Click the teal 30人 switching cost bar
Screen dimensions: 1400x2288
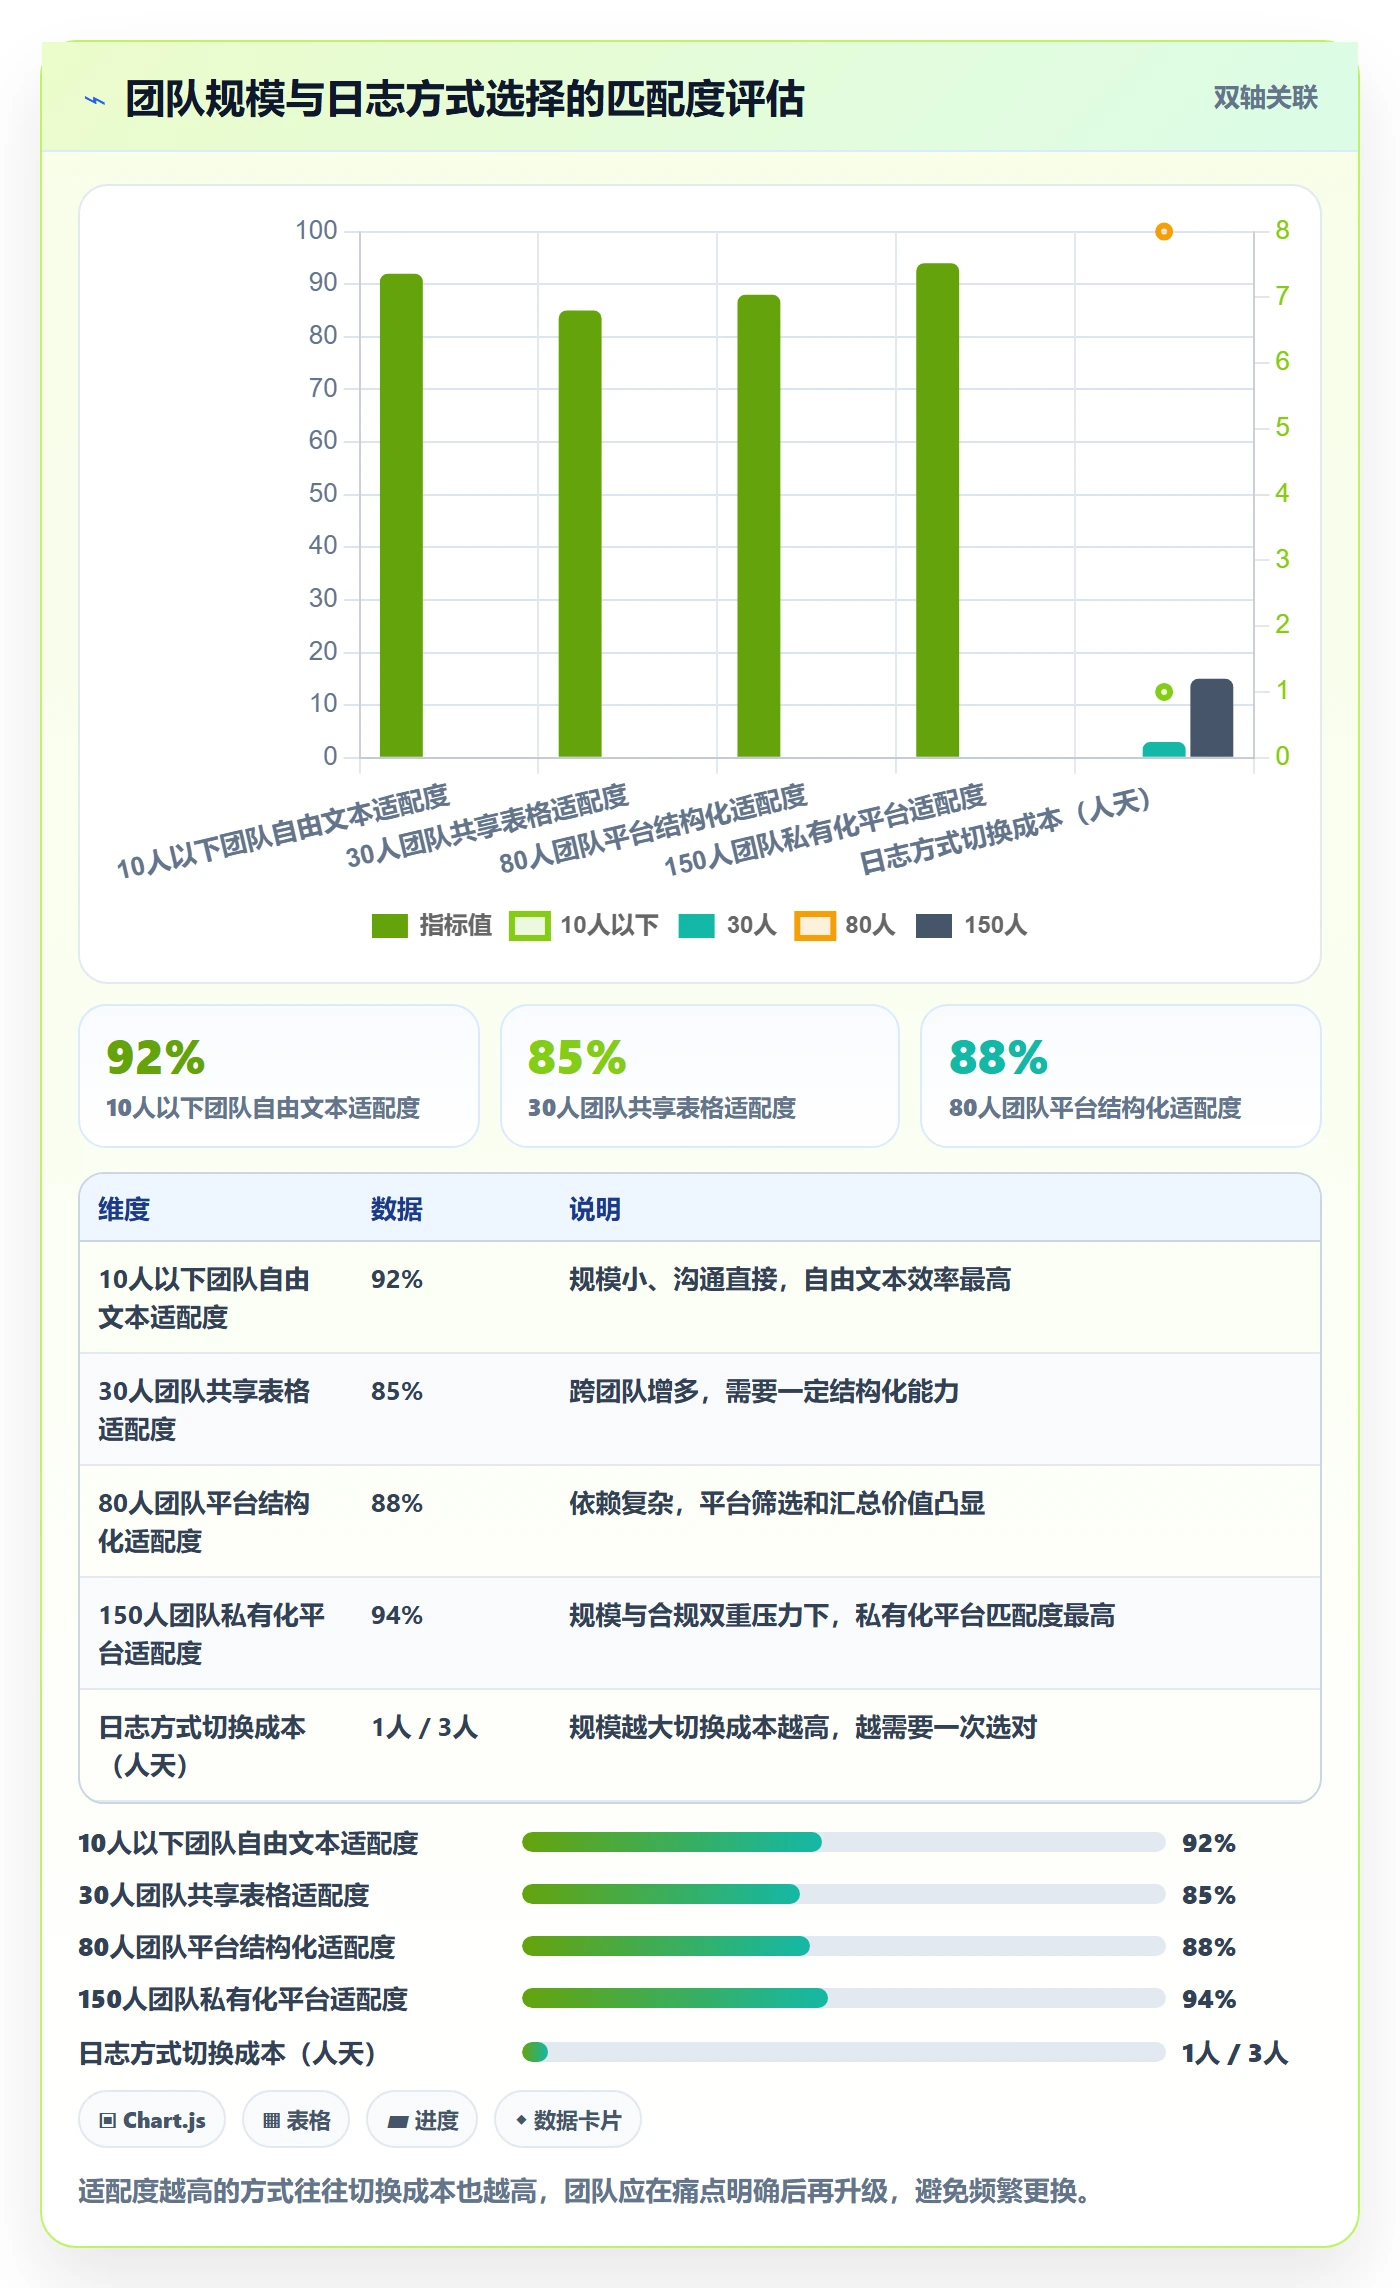(1164, 750)
